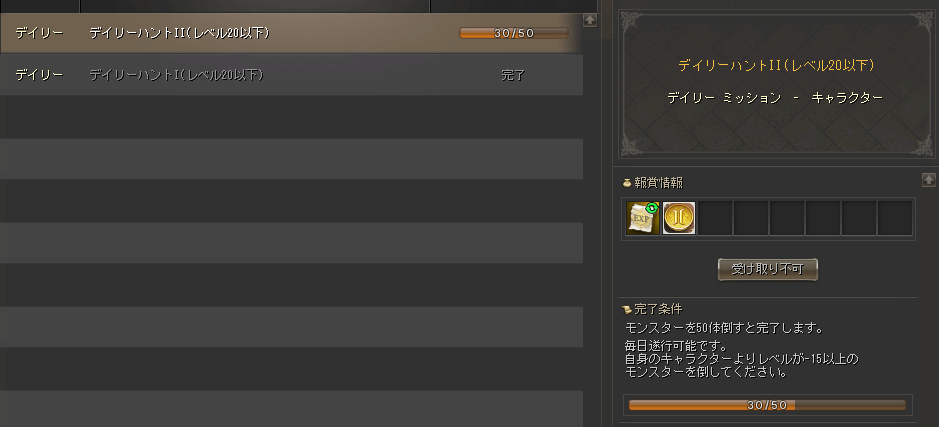The image size is (939, 427).
Task: Select the last empty reward slot in 報賞情報
Action: click(895, 218)
